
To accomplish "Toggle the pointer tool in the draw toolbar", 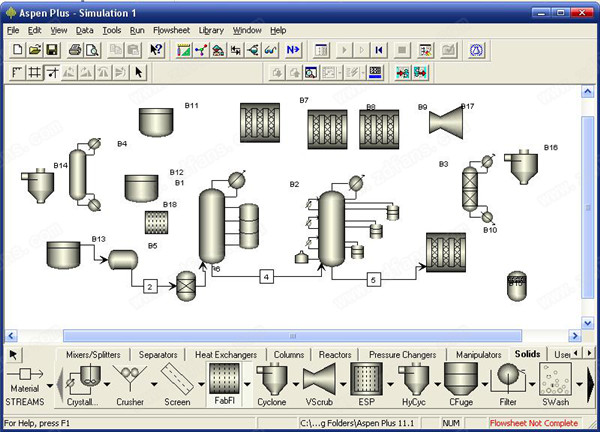I will (139, 72).
